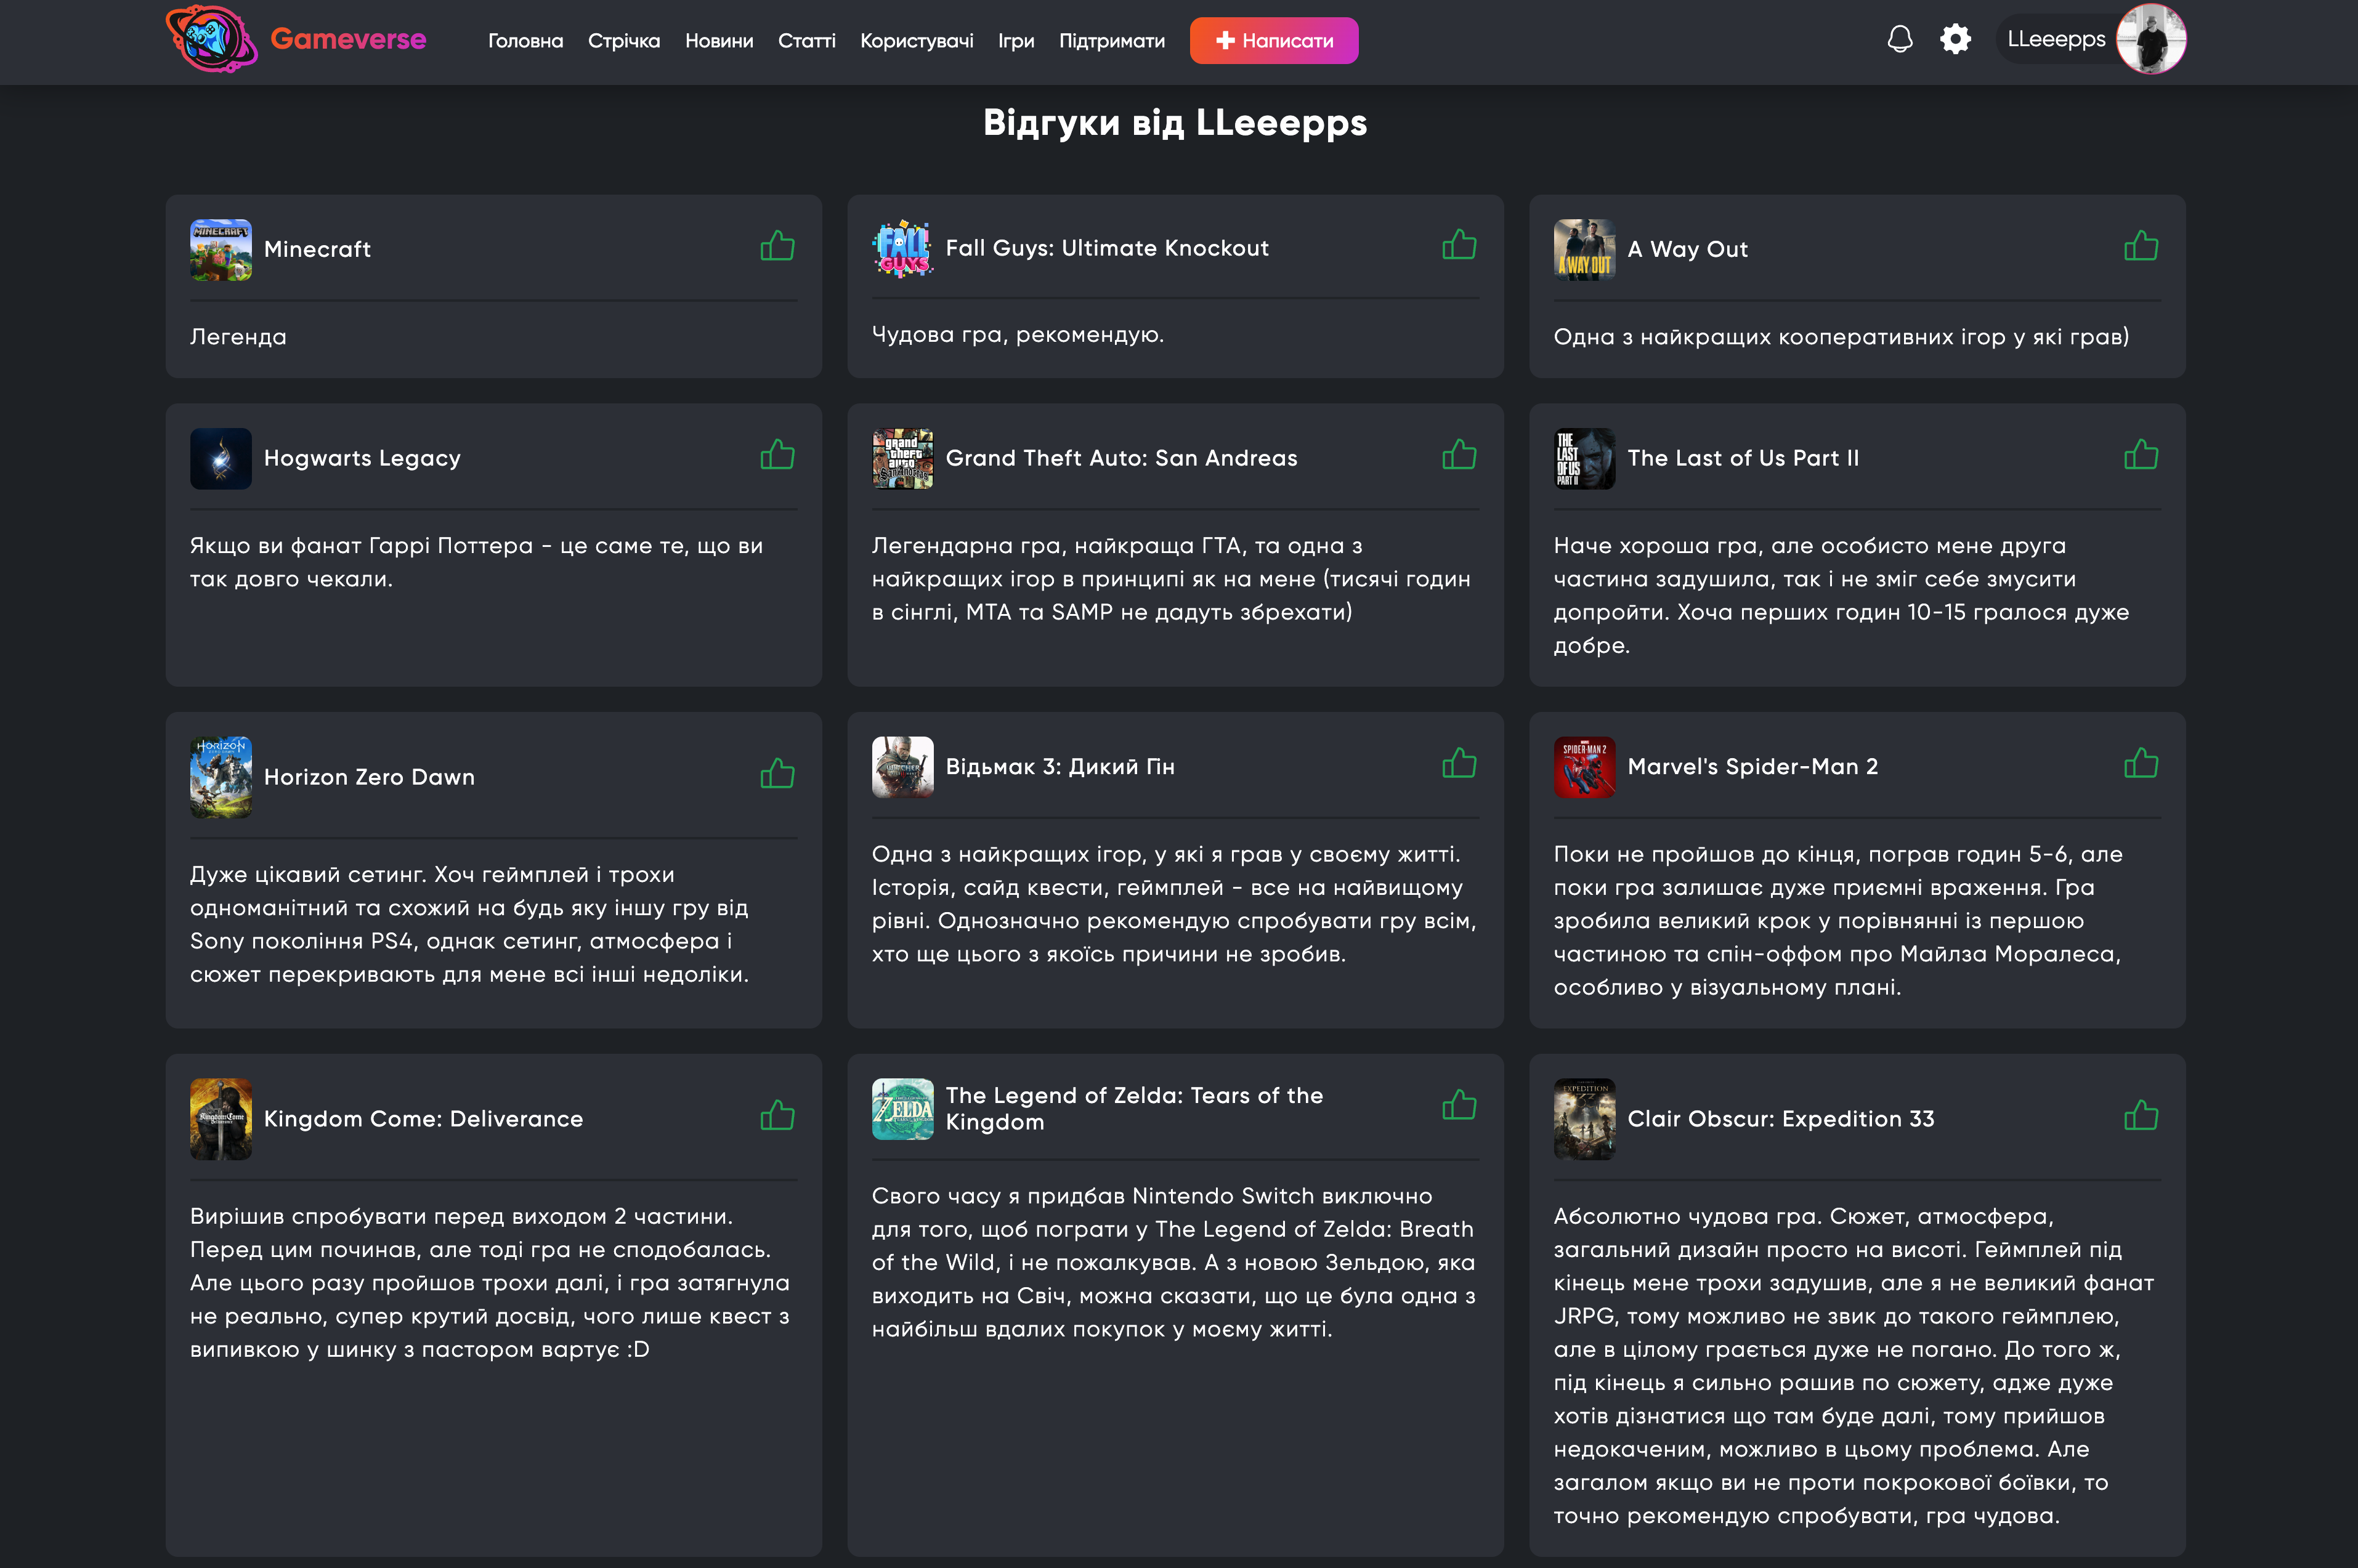The image size is (2358, 1568).
Task: Click the 'Відгуки від LLeeepps' heading
Action: pyautogui.click(x=1175, y=122)
